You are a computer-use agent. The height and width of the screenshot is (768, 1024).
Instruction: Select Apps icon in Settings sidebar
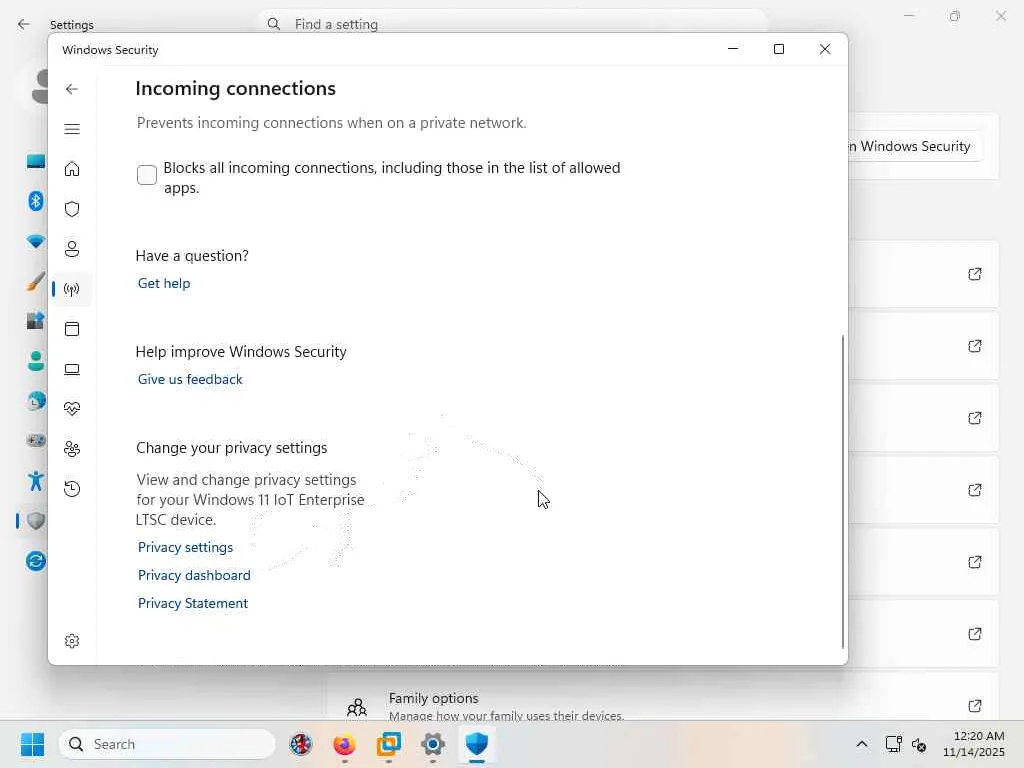36,321
